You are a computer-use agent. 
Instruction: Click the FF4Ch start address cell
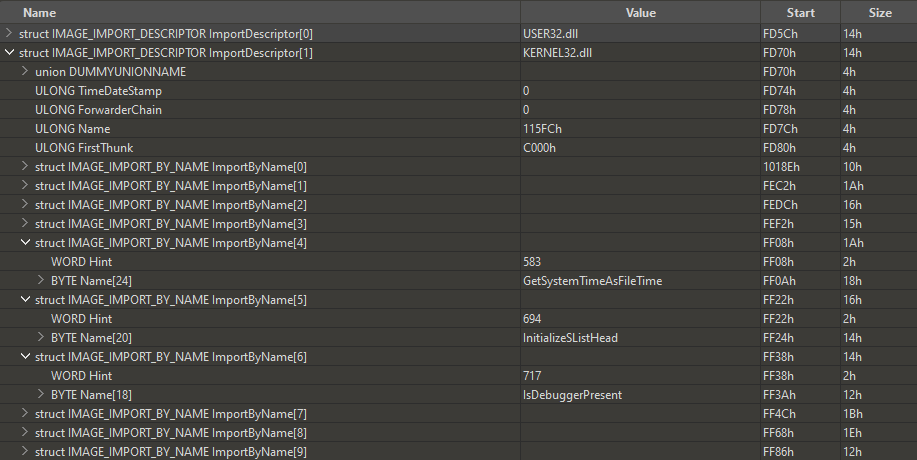[800, 413]
